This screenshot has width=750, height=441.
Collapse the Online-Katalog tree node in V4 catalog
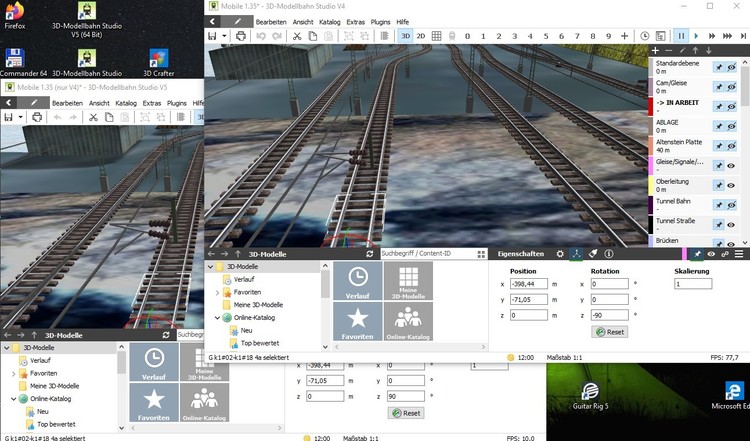212,318
